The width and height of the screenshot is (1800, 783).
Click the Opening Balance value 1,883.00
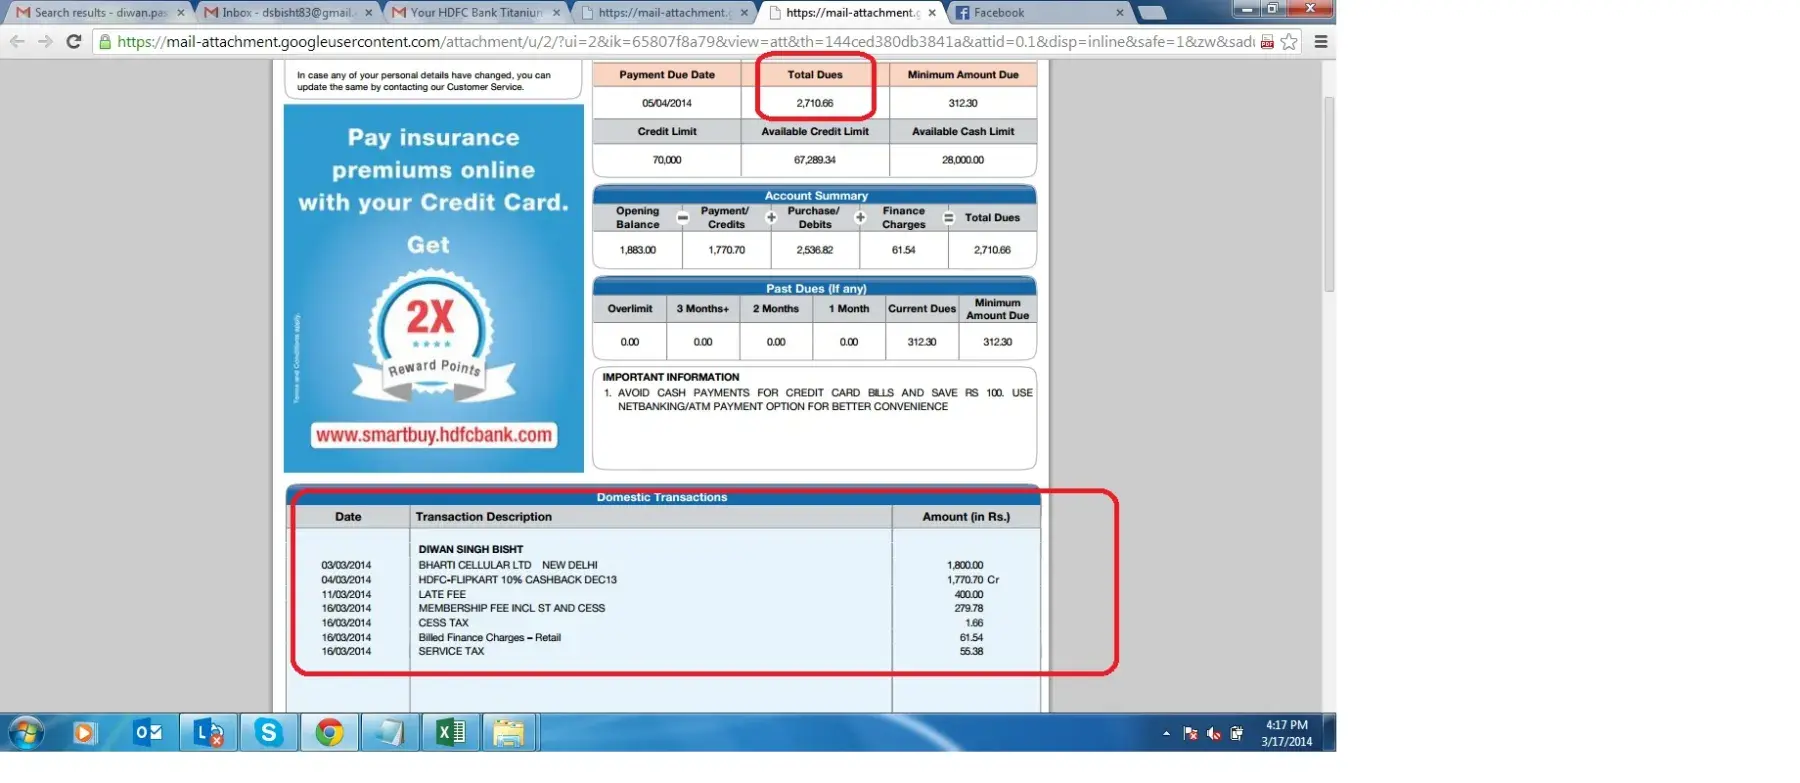638,250
